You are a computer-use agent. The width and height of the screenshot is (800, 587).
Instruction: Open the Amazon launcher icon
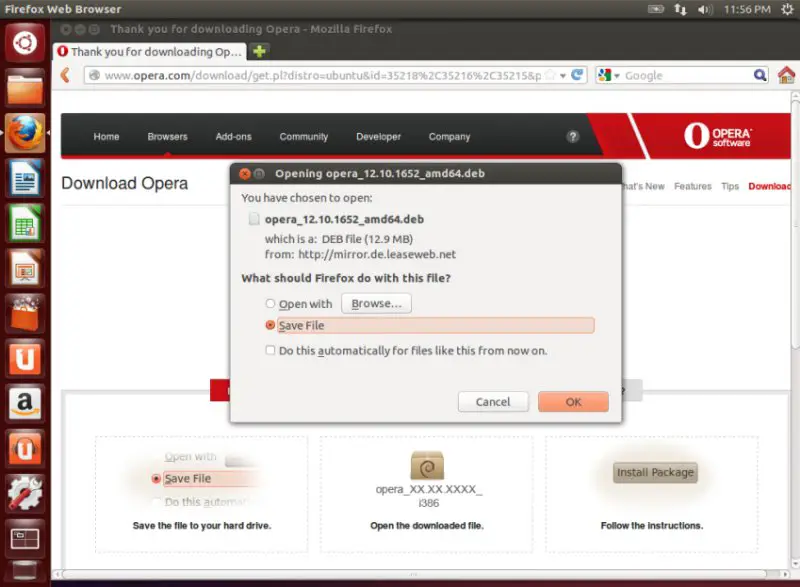coord(24,403)
